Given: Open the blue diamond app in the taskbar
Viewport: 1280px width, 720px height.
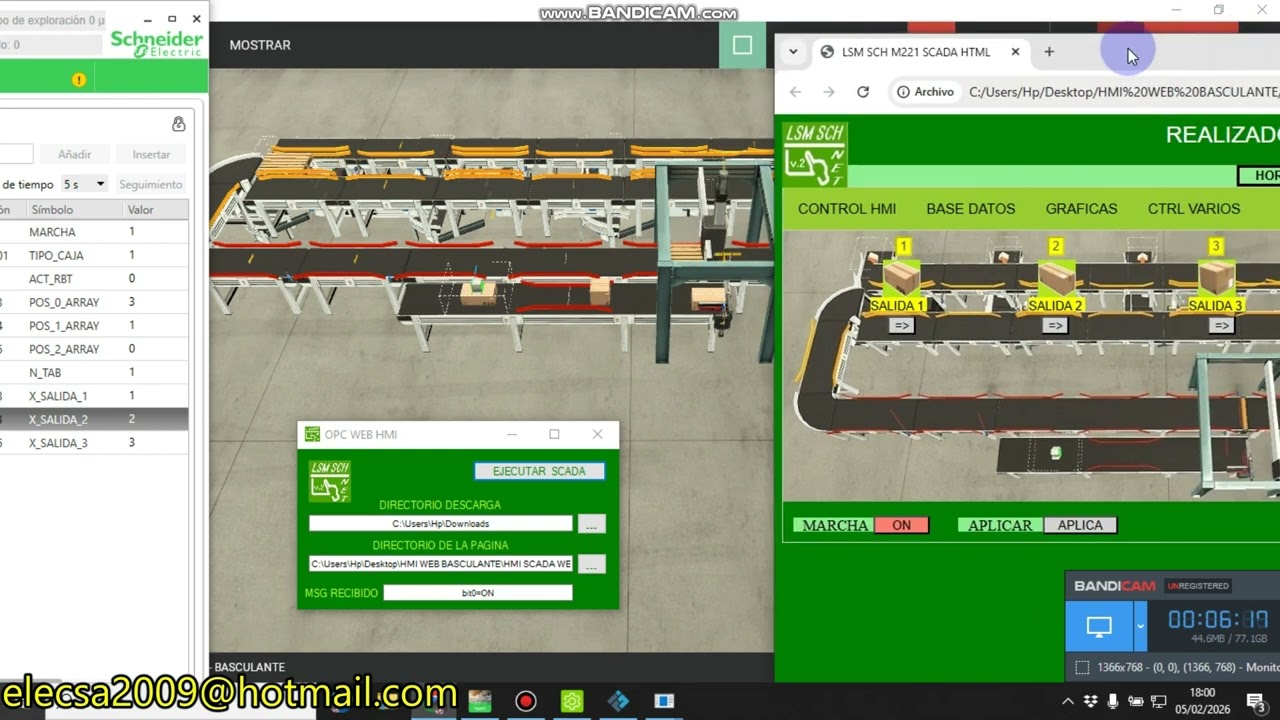Looking at the screenshot, I should tap(618, 701).
